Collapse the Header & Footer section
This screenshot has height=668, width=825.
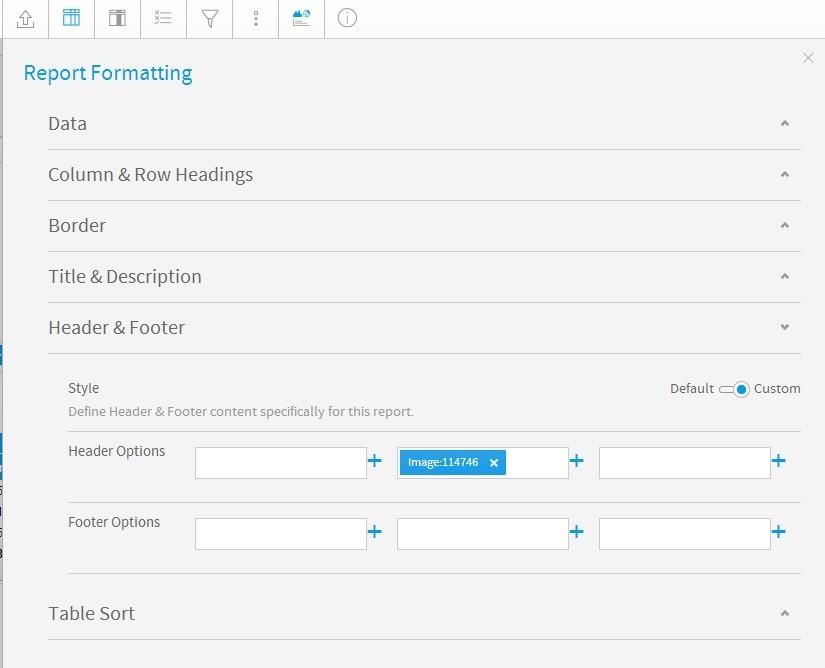784,326
